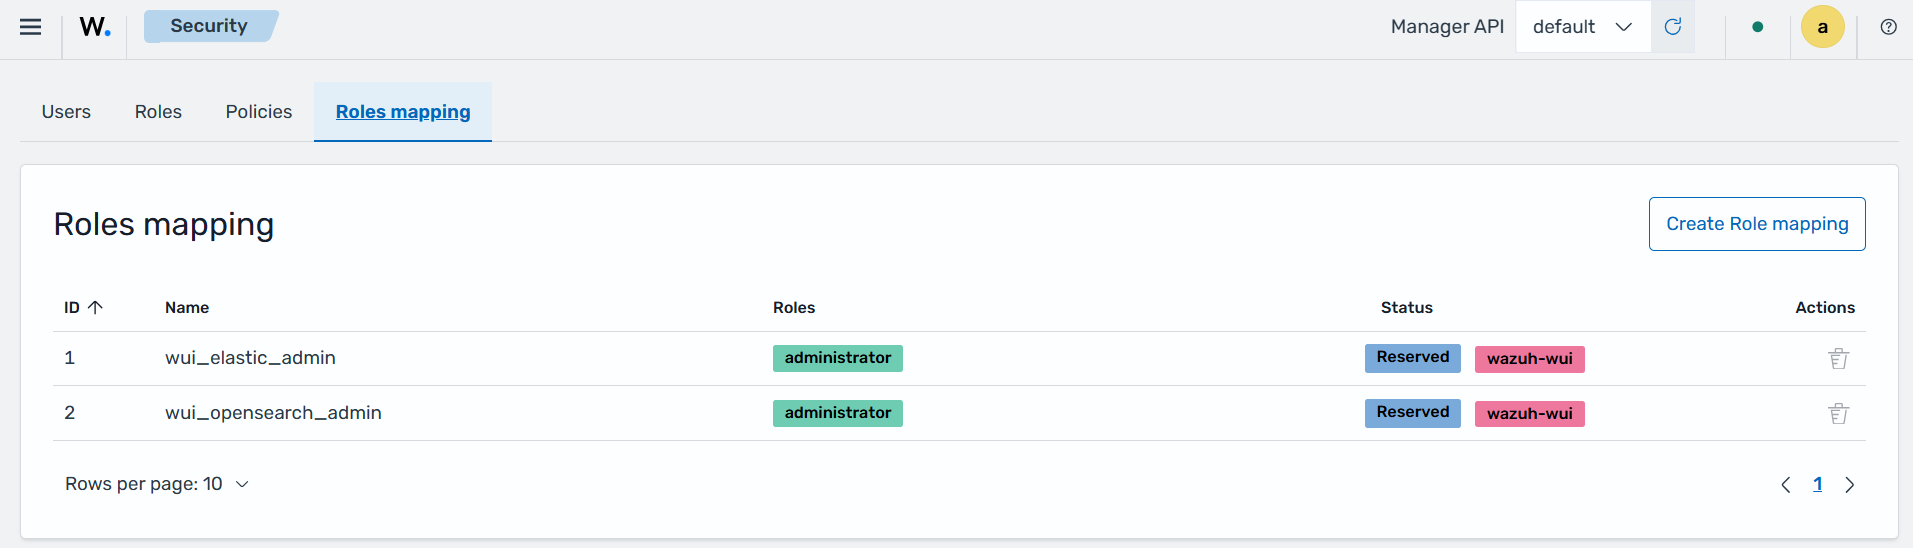
Task: Click the Roles column header
Action: (794, 308)
